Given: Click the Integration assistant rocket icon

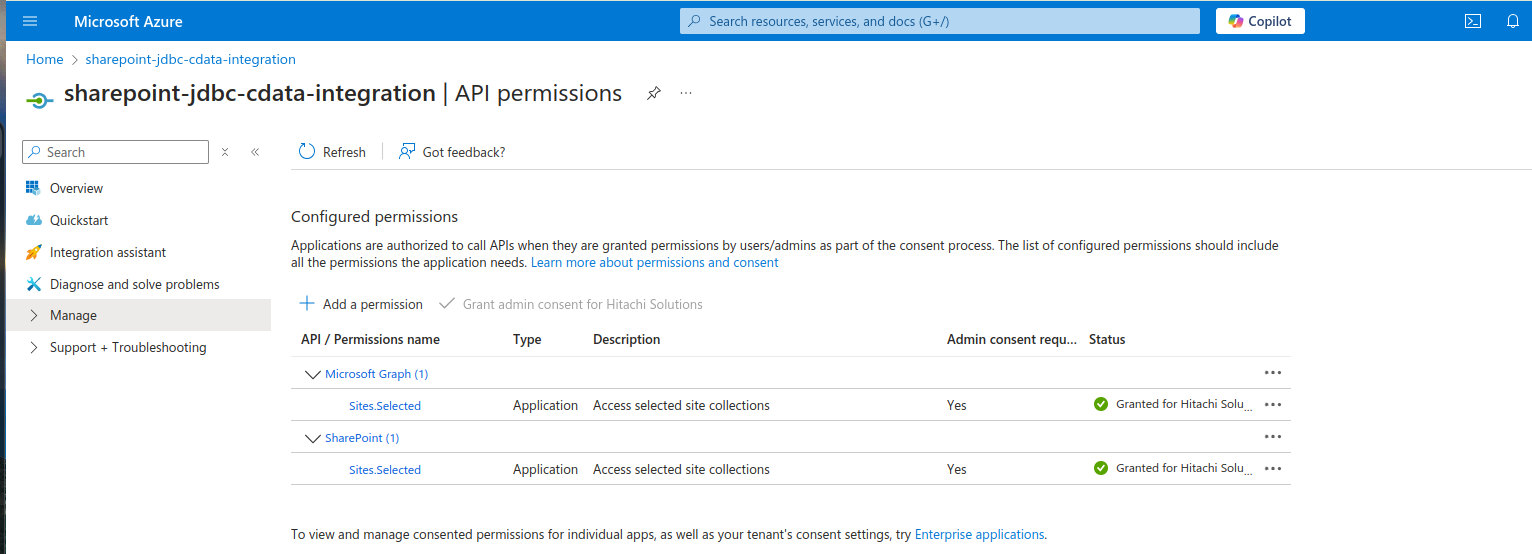Looking at the screenshot, I should (x=33, y=252).
